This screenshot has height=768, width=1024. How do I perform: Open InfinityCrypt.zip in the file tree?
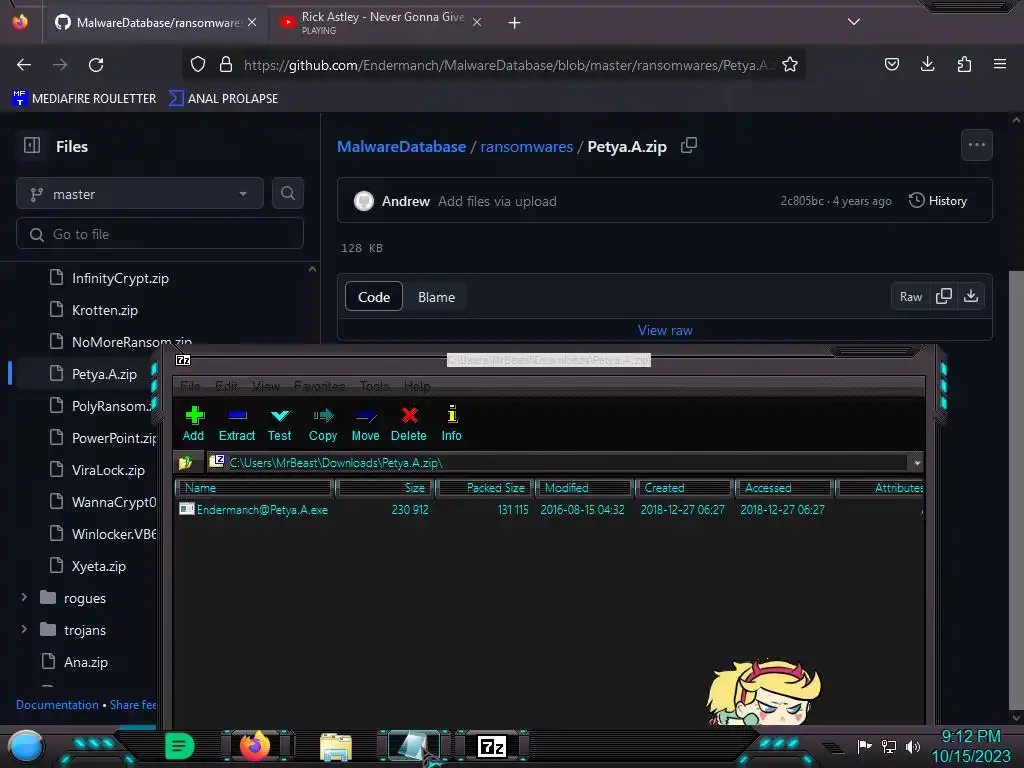(120, 278)
